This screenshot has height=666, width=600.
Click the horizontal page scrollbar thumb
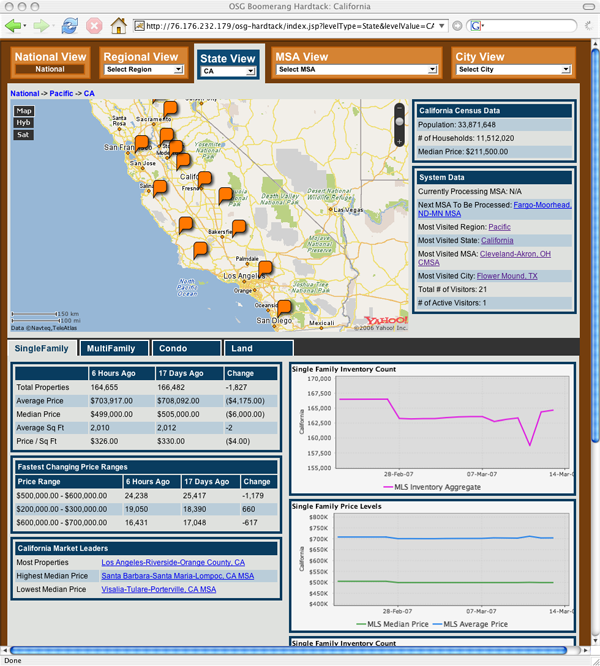click(289, 650)
